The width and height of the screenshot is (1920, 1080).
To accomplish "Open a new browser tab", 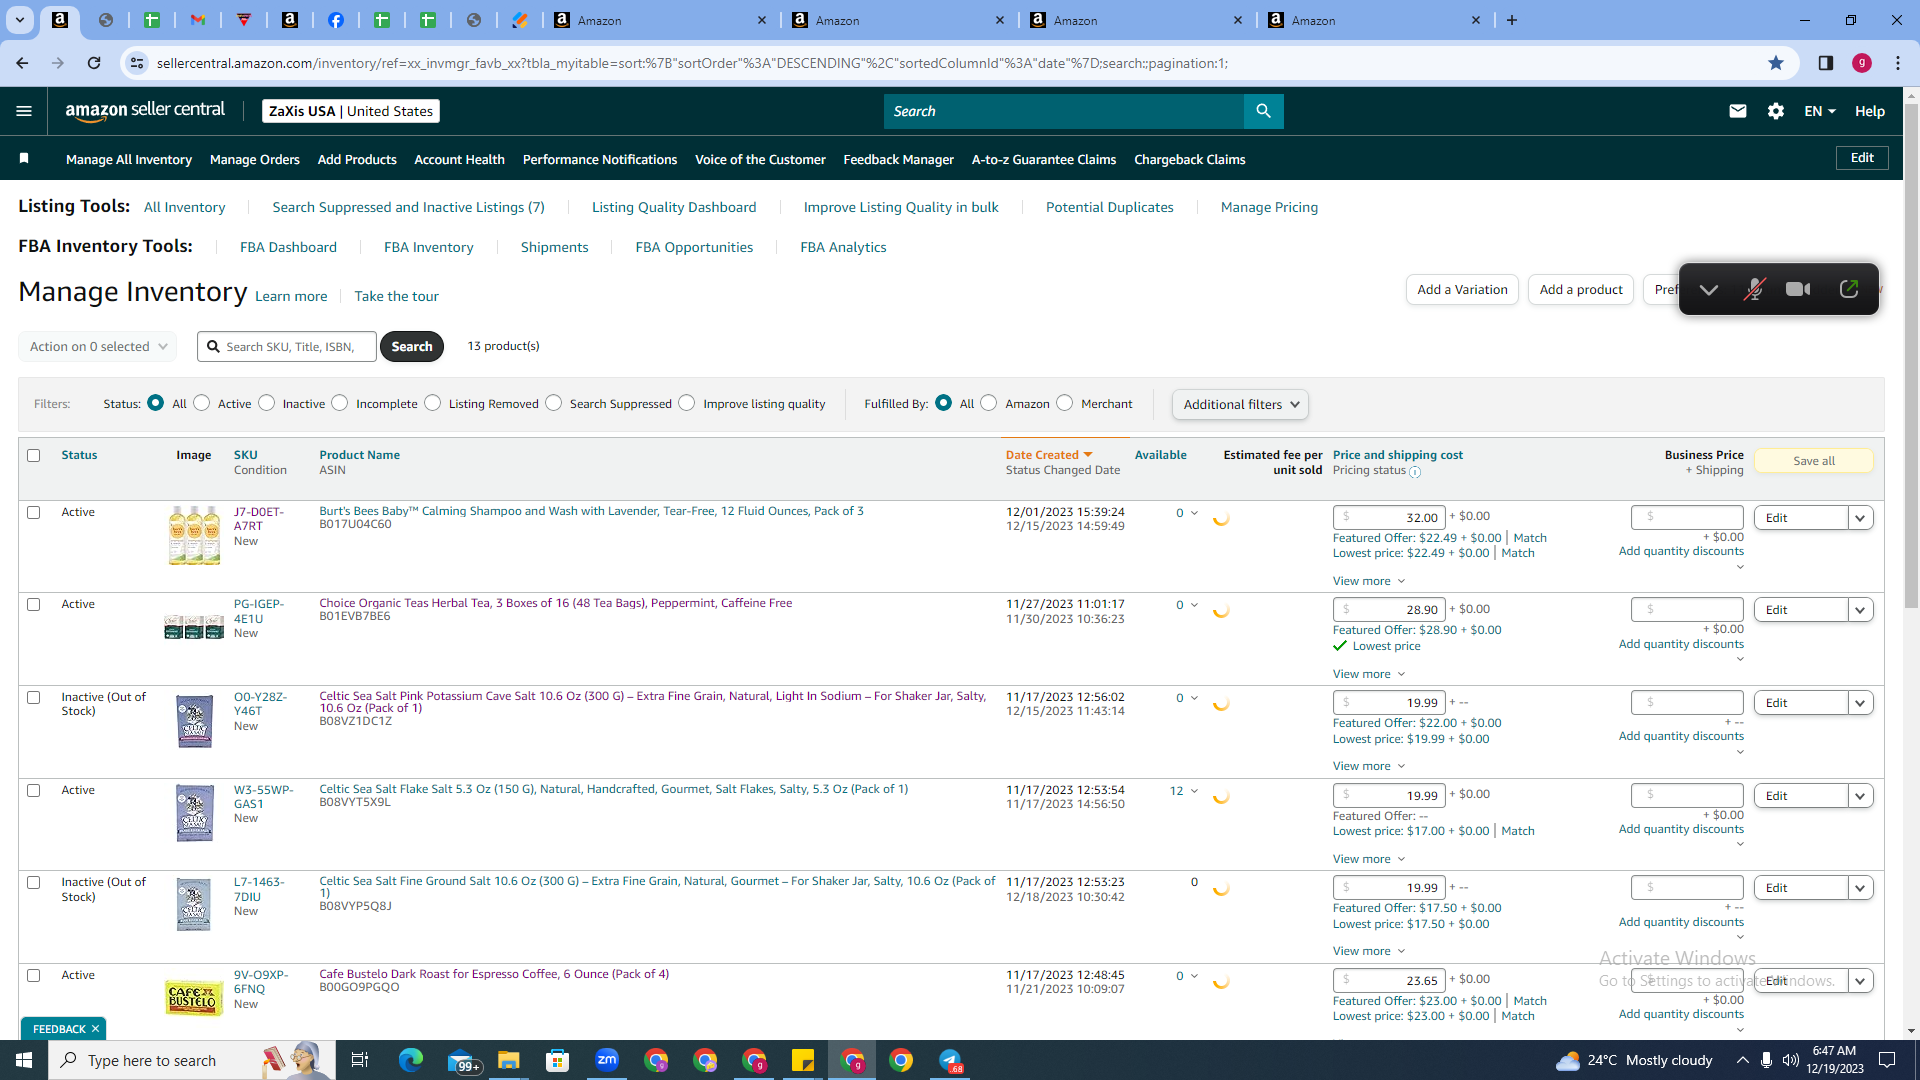I will click(x=1512, y=20).
